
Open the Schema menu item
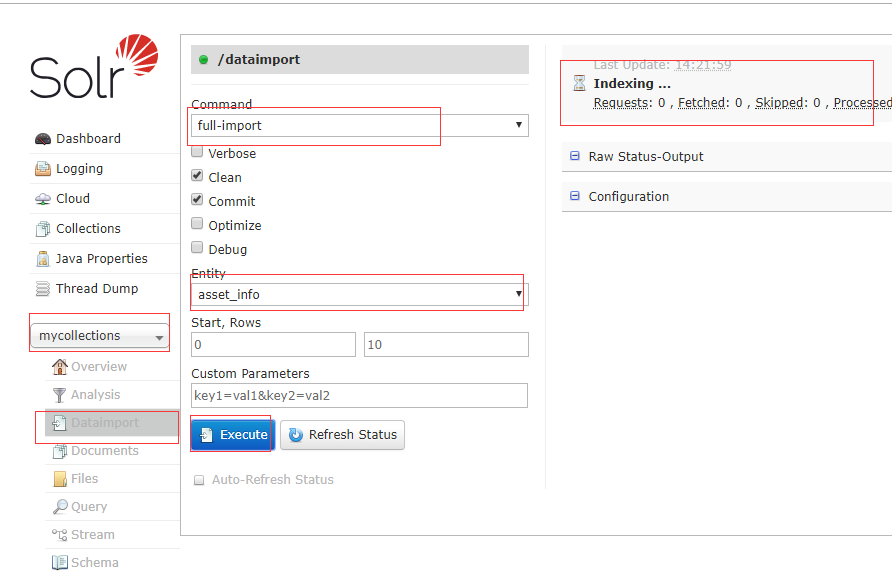94,563
